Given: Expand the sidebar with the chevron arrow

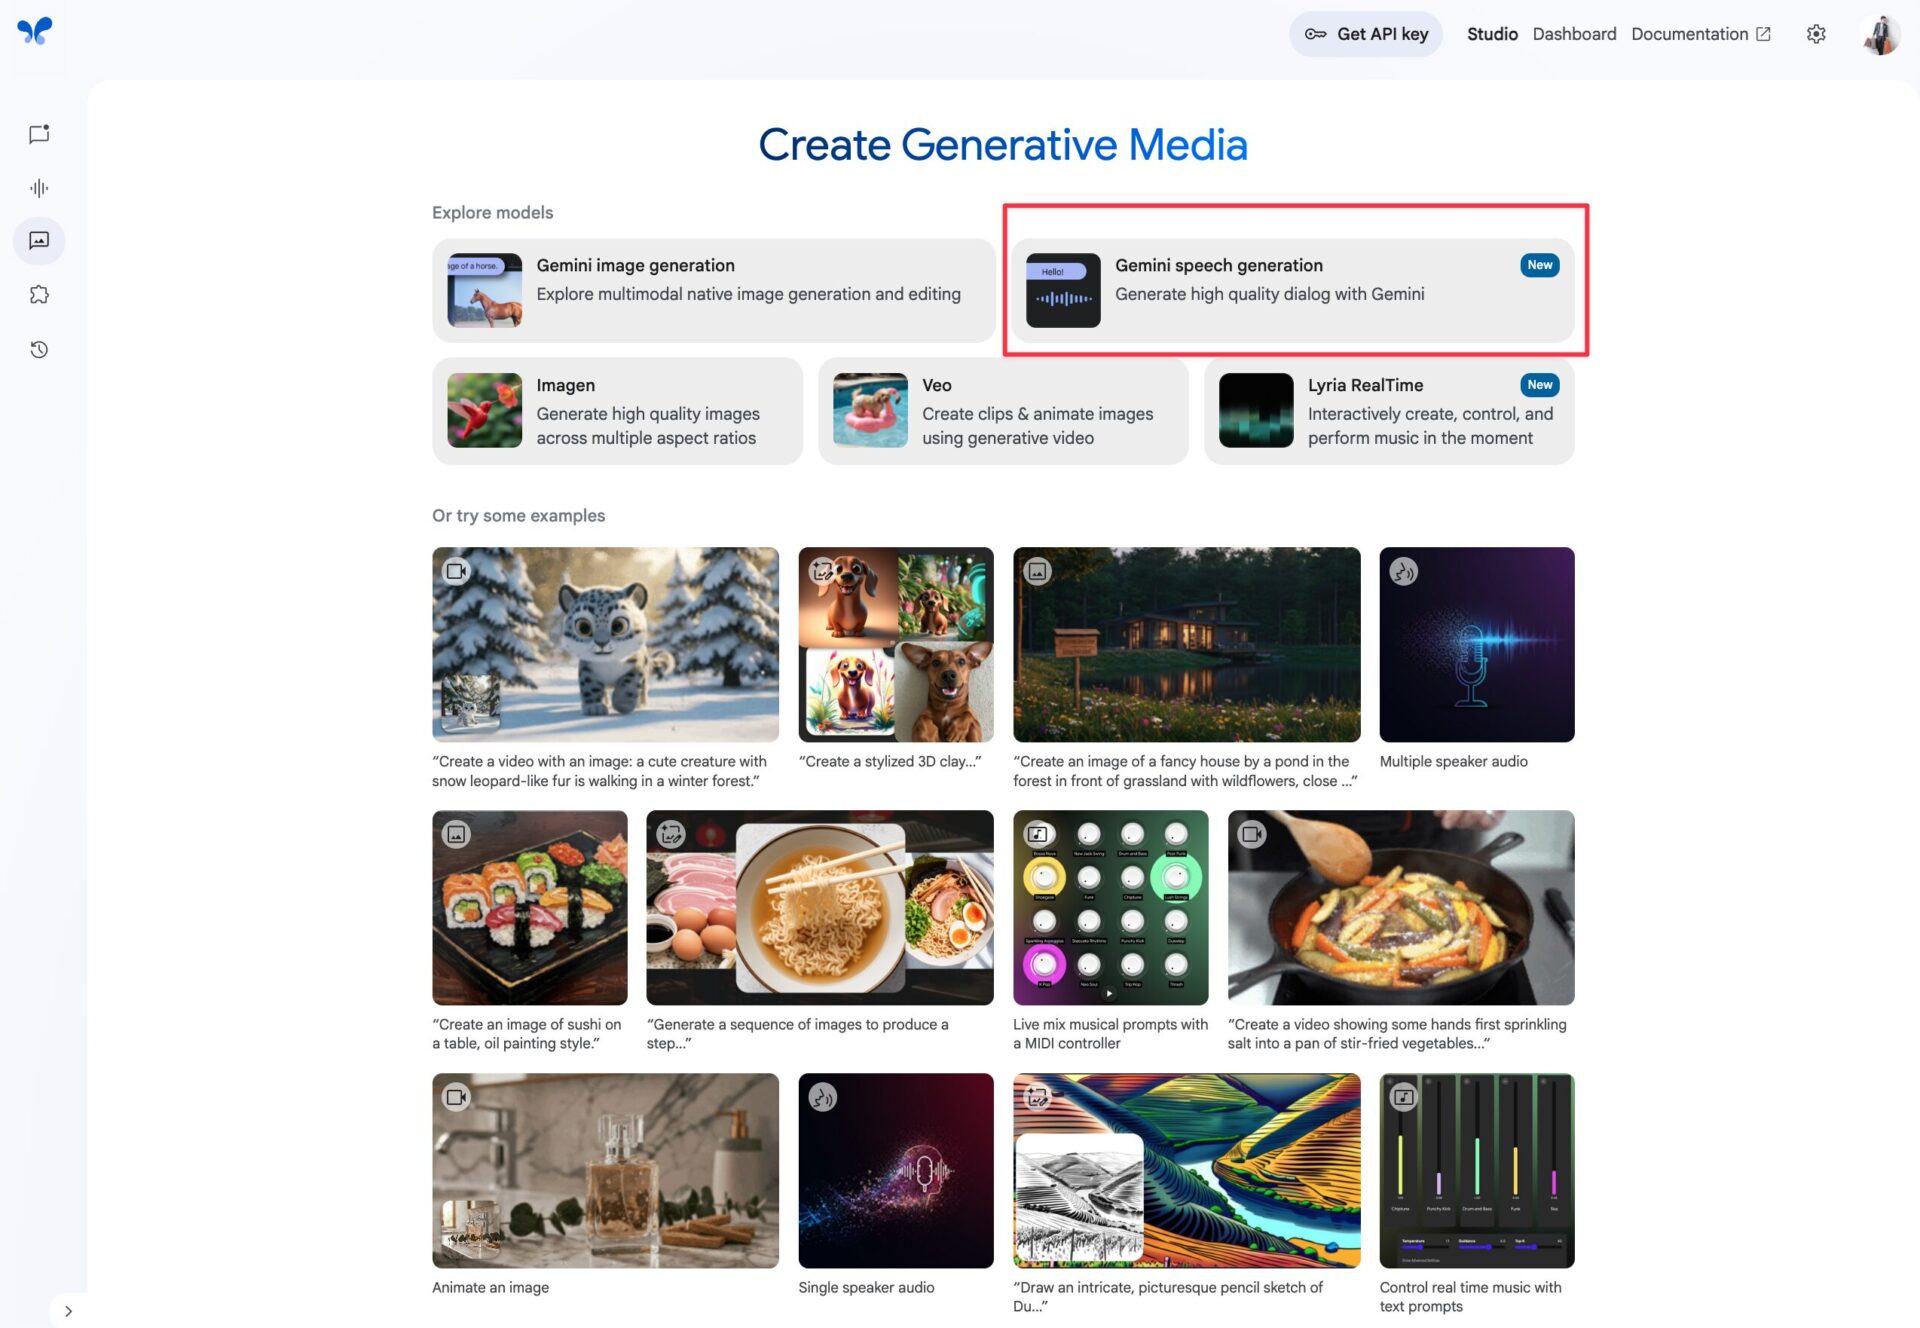Looking at the screenshot, I should pyautogui.click(x=68, y=1311).
